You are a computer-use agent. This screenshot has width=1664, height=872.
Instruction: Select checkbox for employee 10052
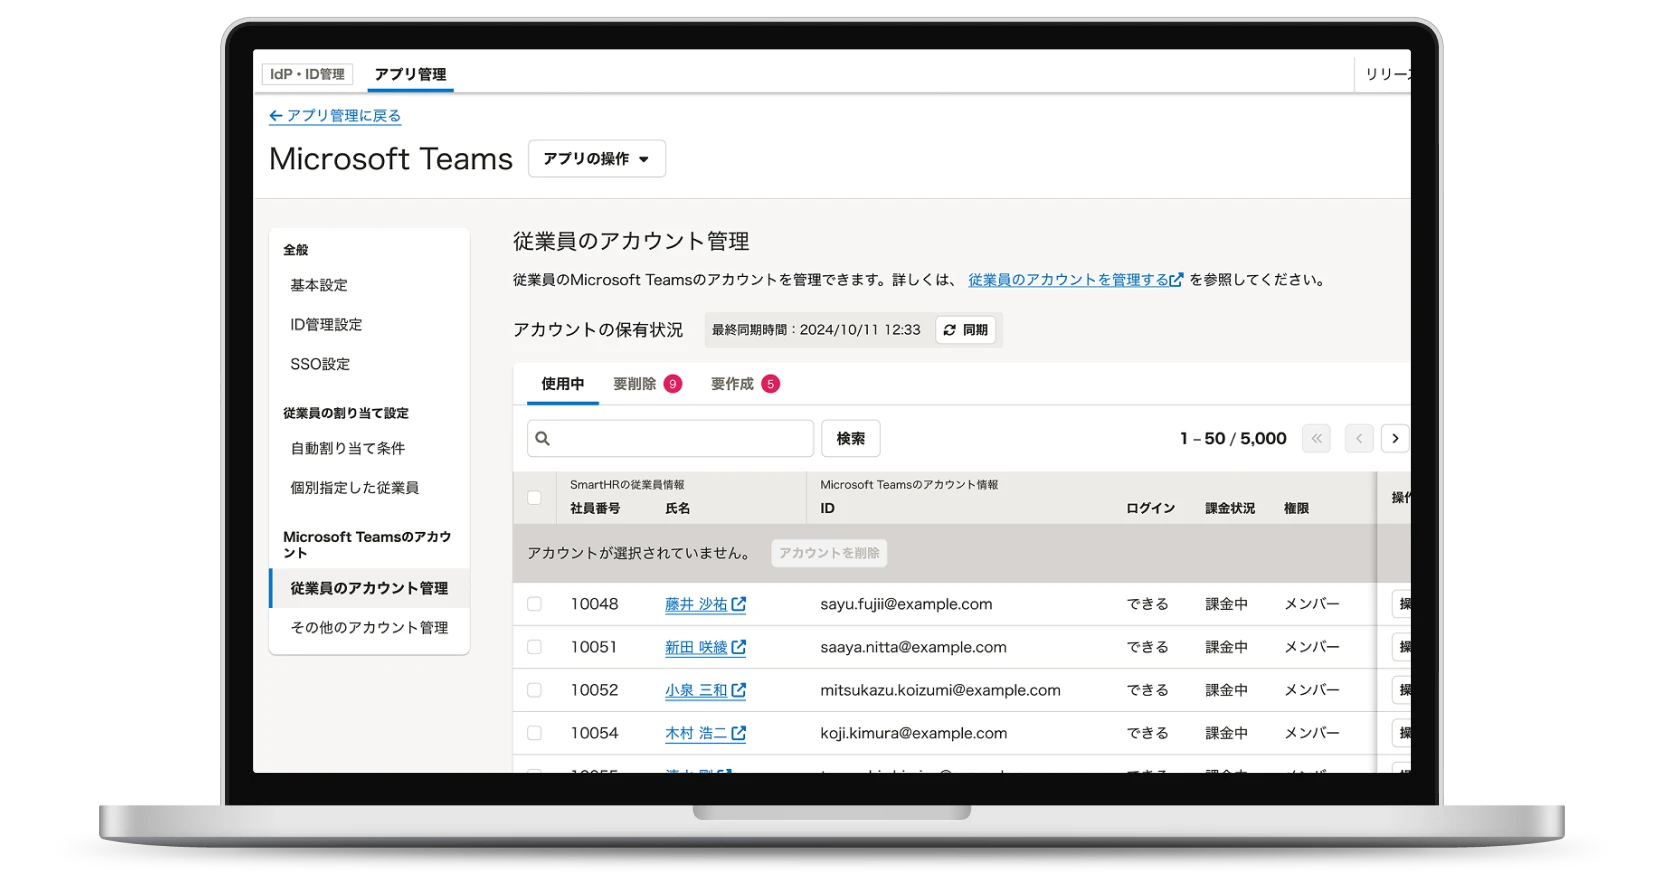pos(534,690)
